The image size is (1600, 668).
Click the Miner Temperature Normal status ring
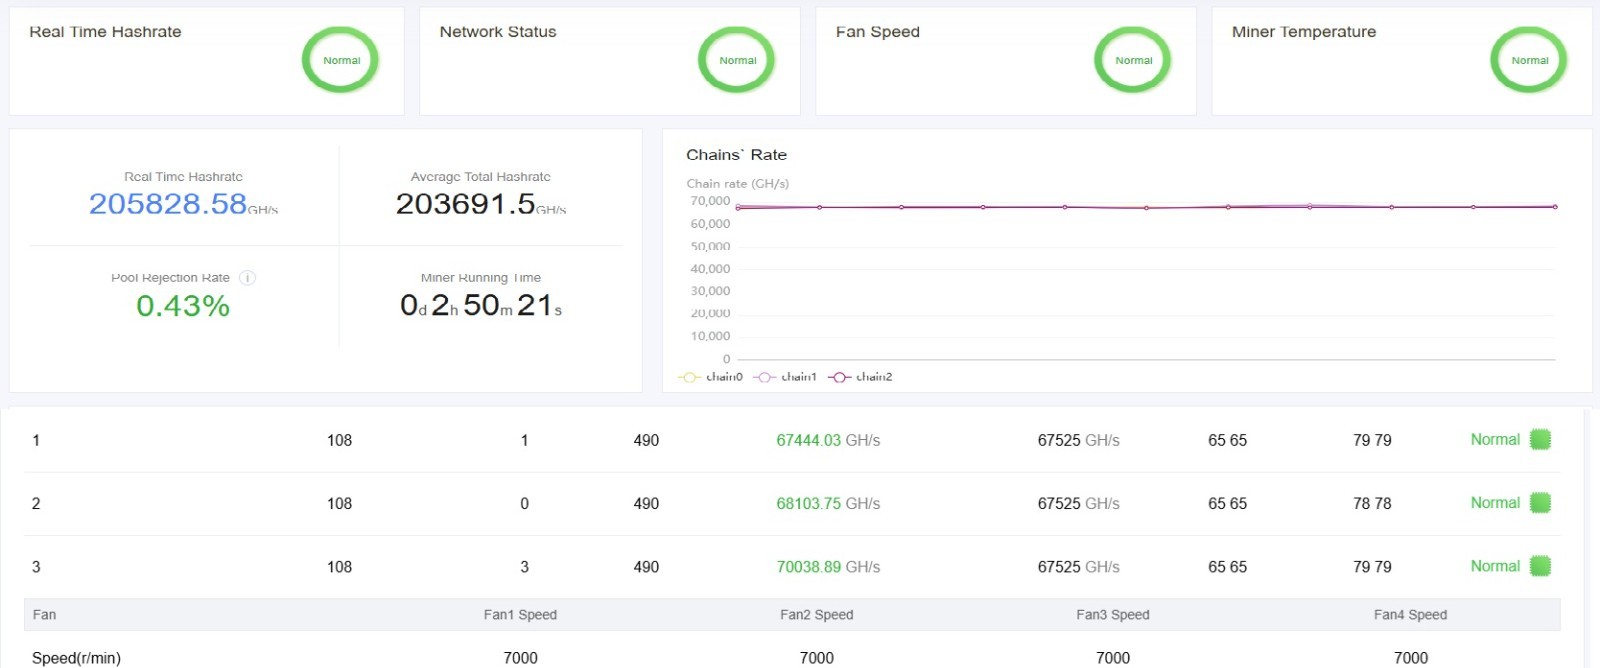[x=1529, y=60]
